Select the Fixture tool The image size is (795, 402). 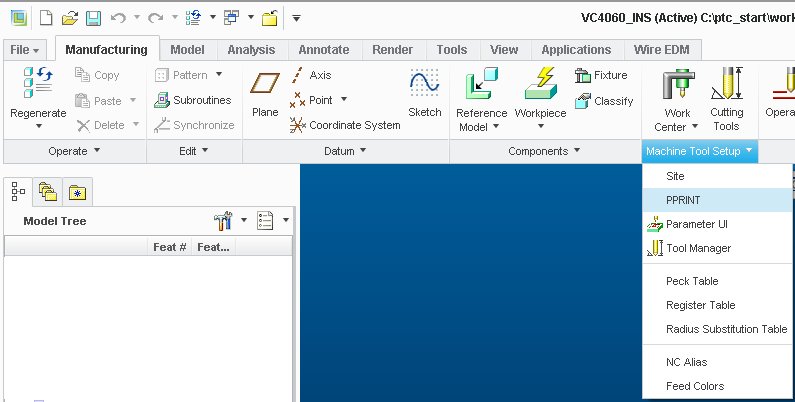click(x=601, y=75)
